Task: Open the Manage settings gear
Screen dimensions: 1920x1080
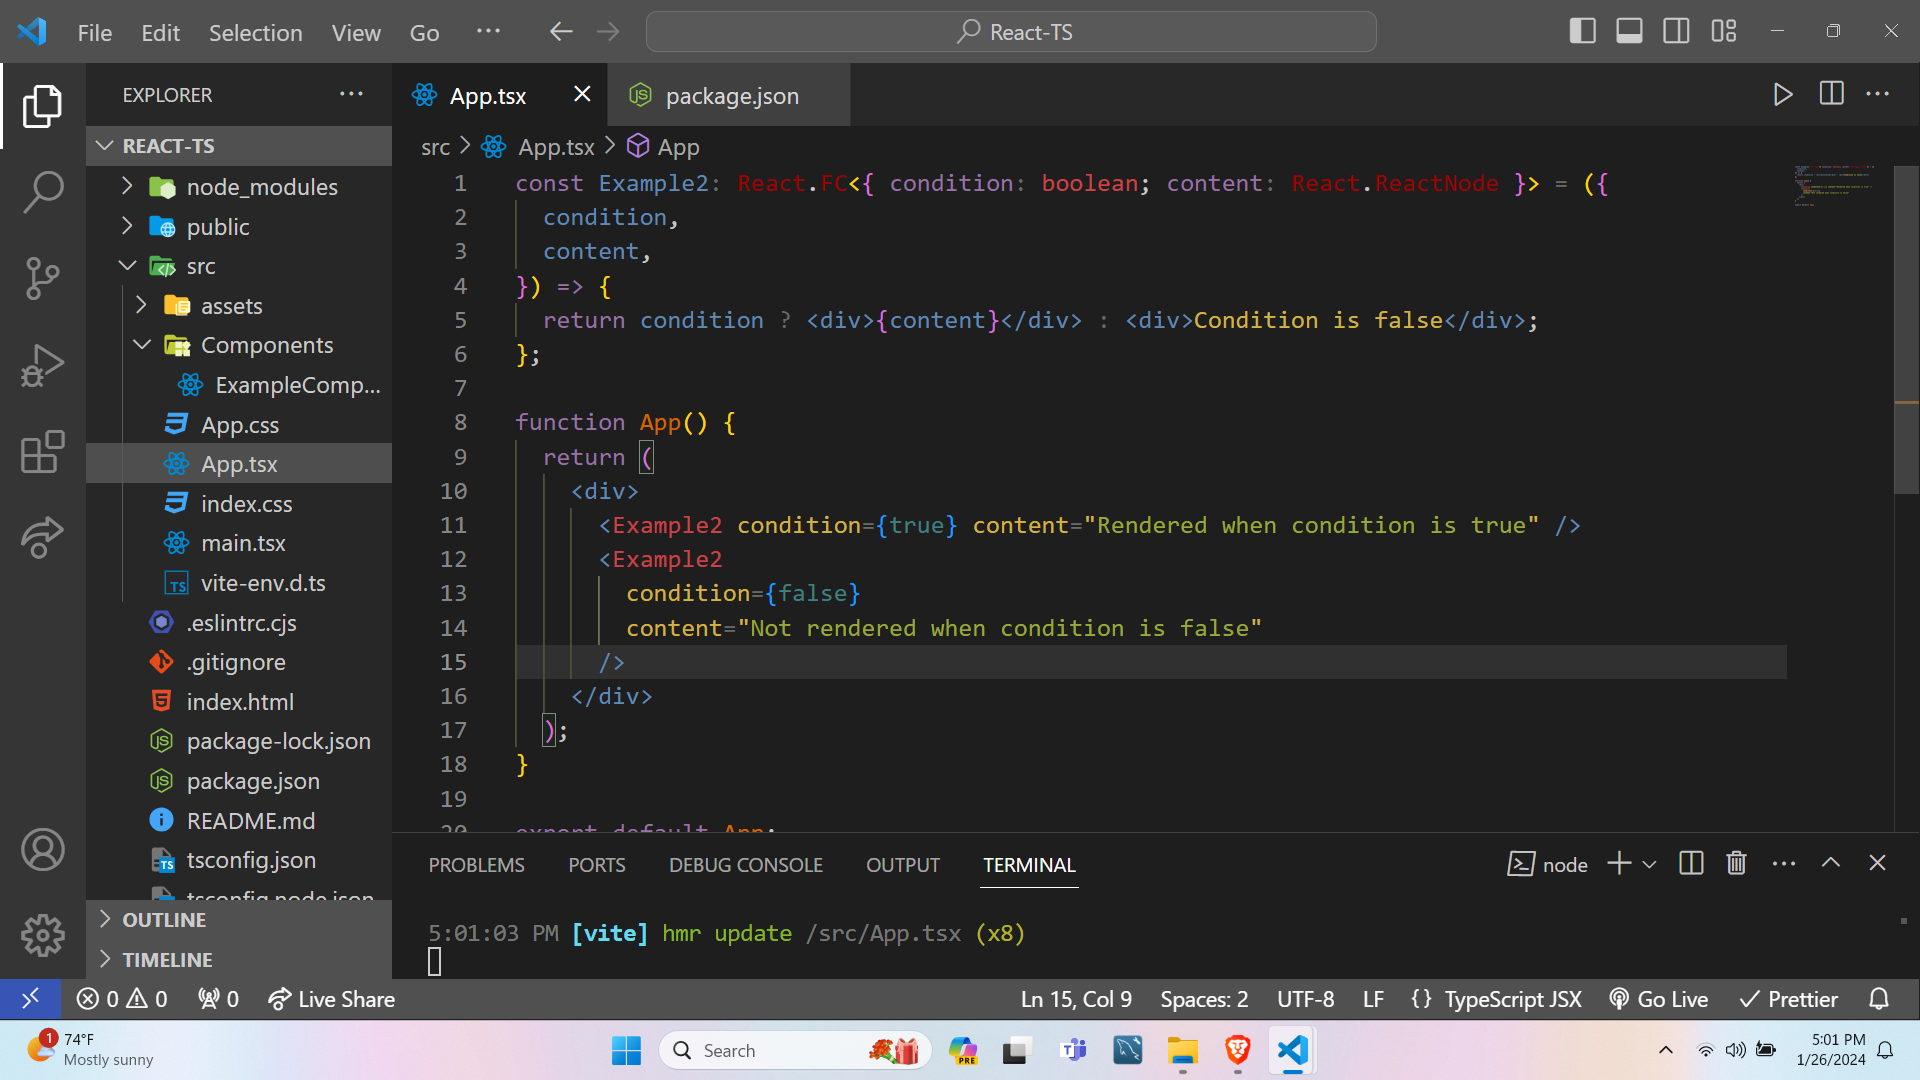Action: (x=43, y=935)
